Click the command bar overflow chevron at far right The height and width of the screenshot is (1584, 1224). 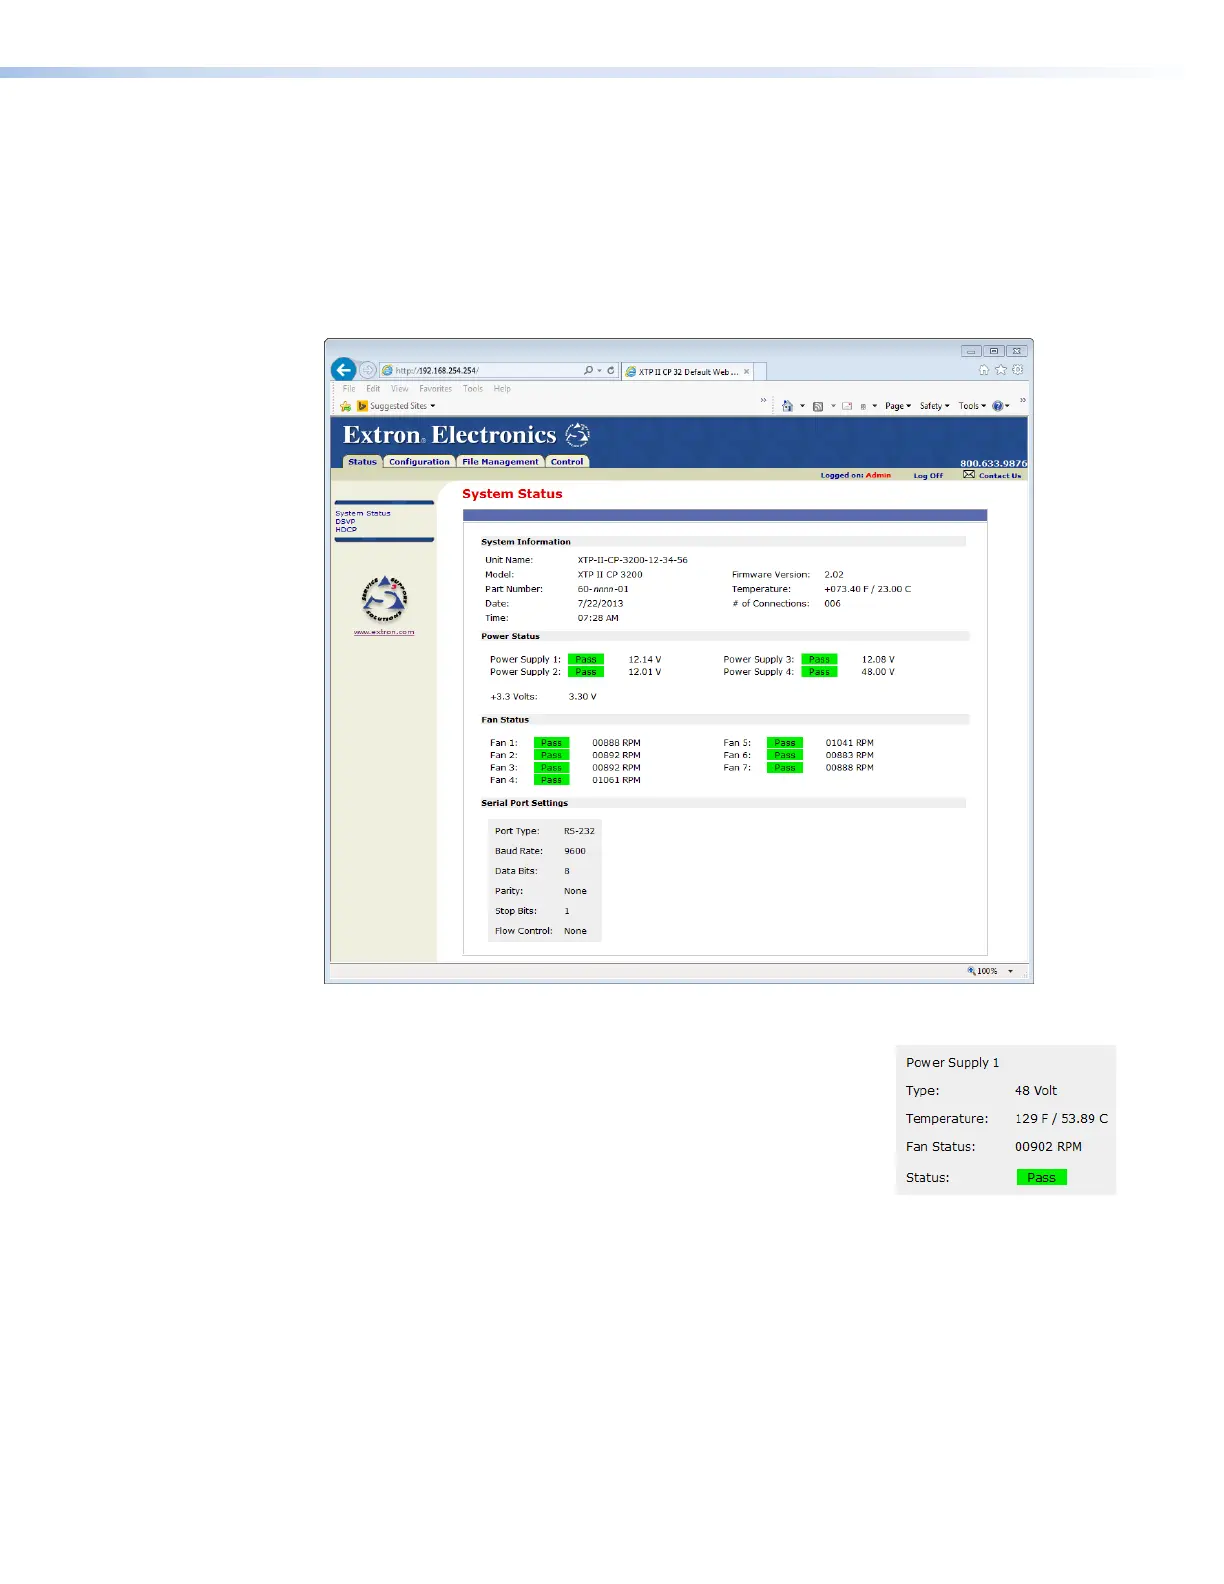point(1022,400)
